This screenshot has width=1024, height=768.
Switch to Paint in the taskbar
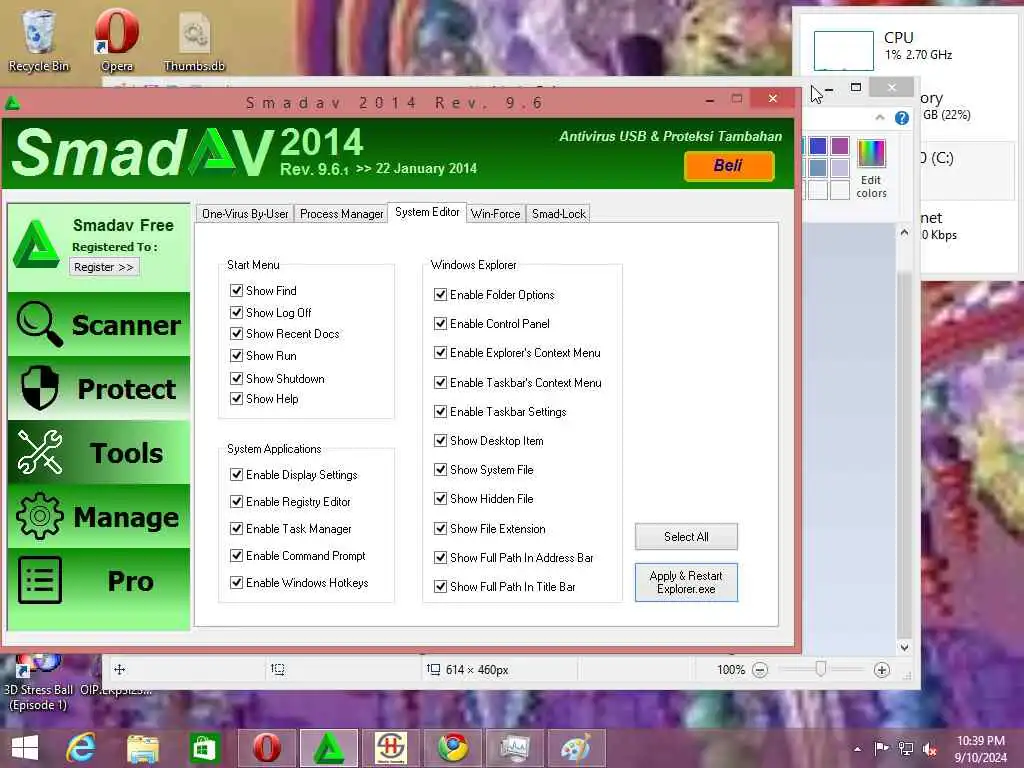[577, 748]
